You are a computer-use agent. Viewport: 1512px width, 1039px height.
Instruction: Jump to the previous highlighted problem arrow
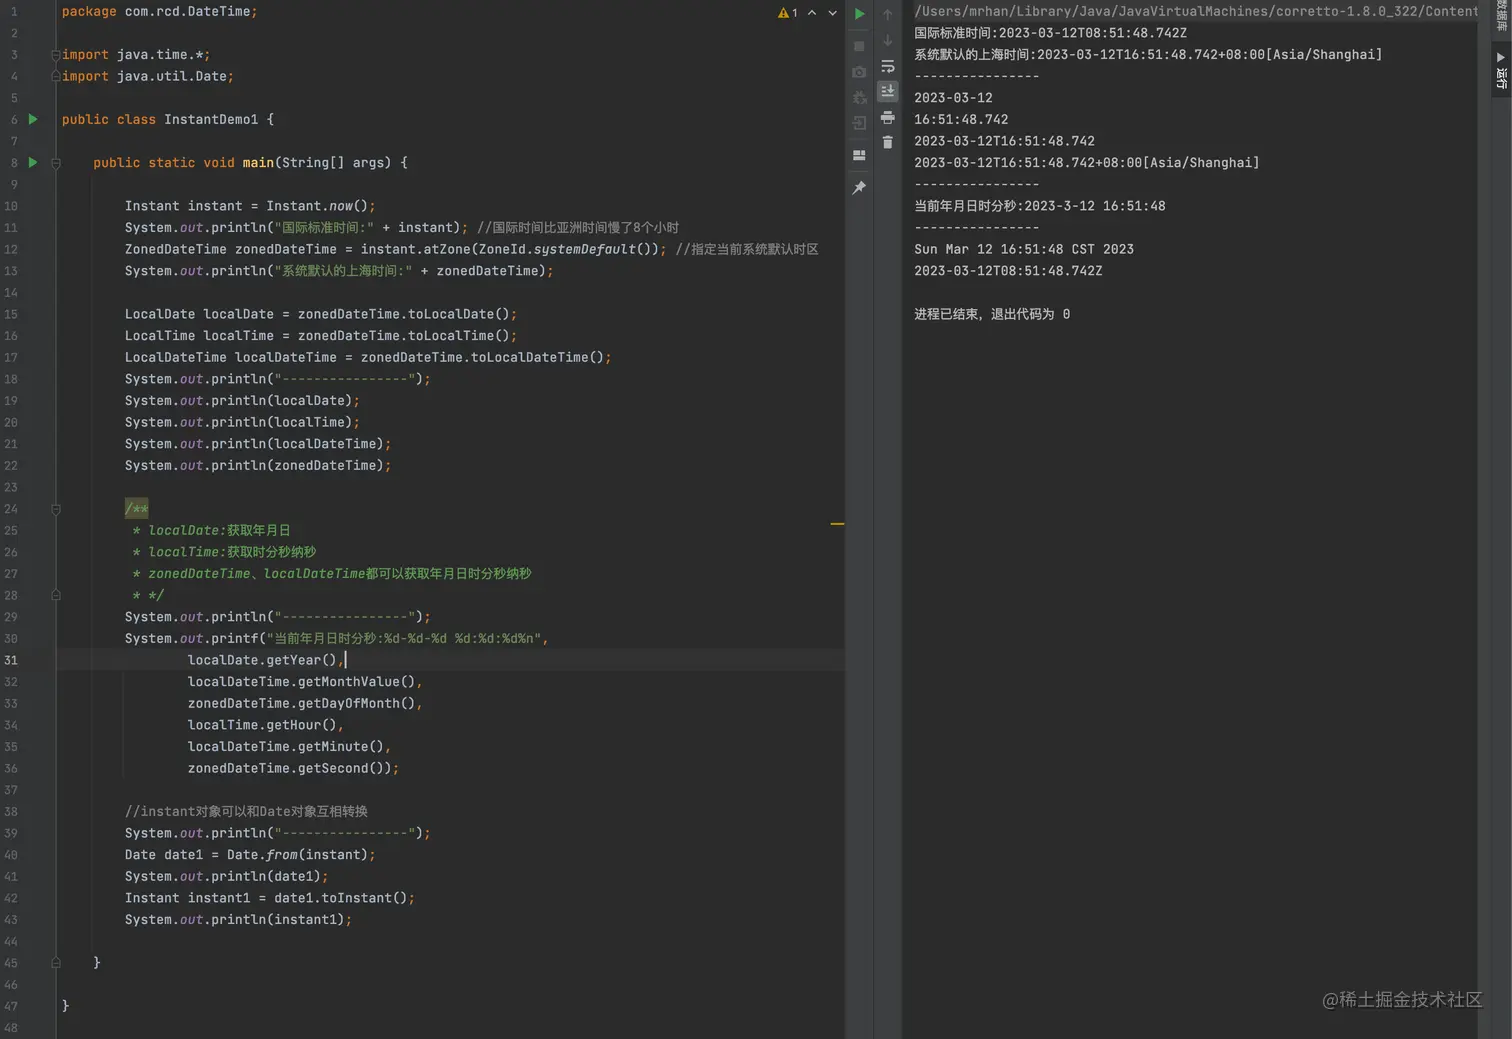point(812,13)
